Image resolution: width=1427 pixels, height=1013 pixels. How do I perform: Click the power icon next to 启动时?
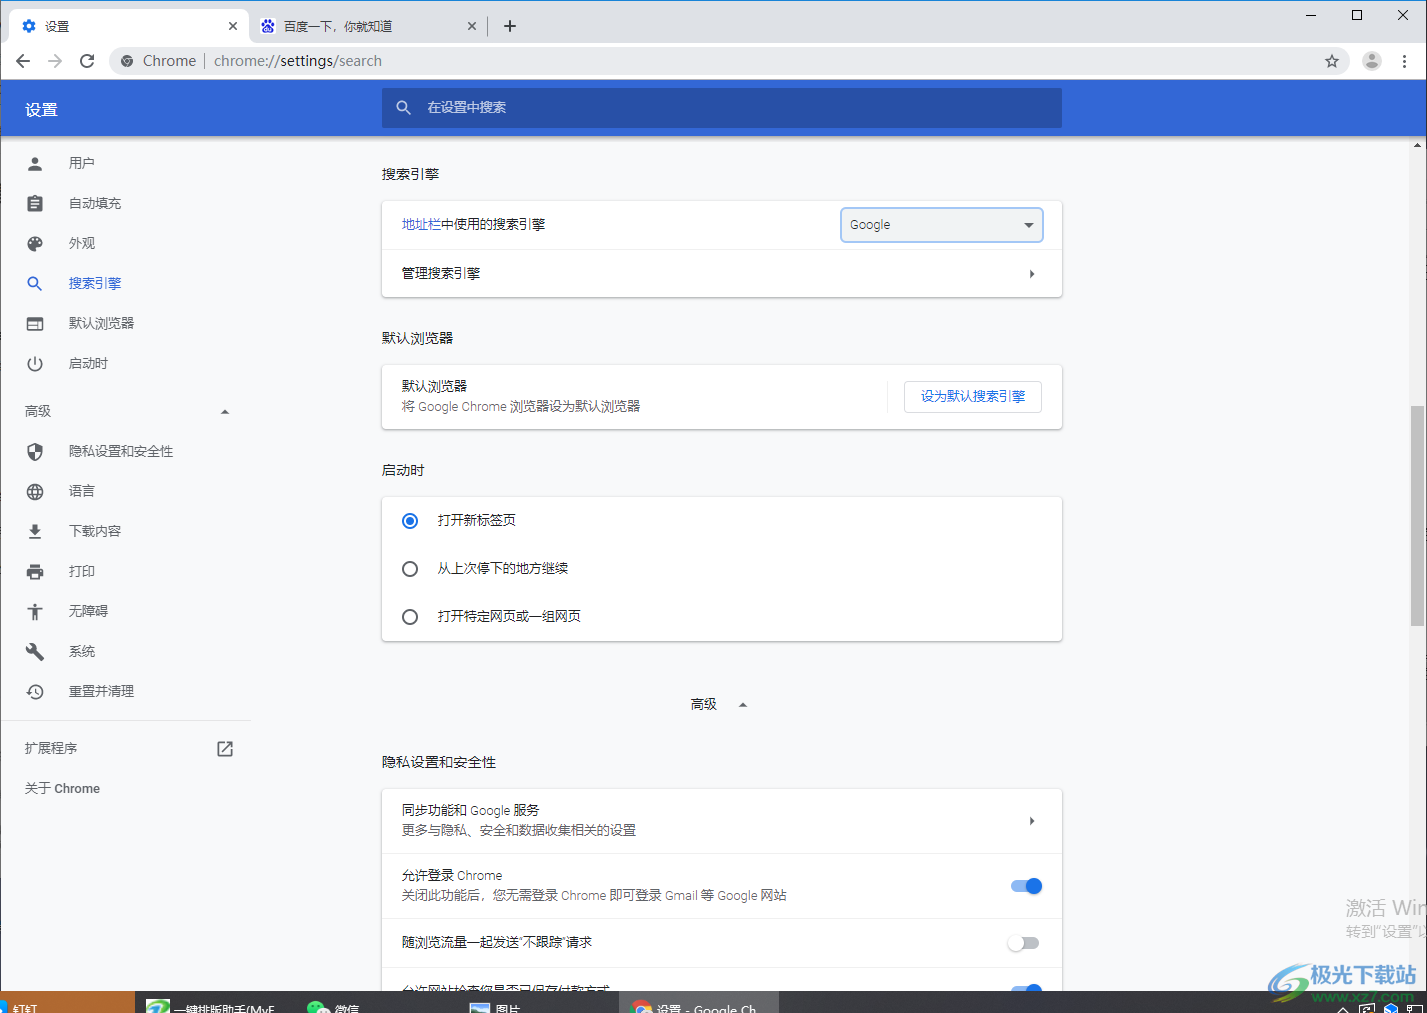click(x=35, y=363)
